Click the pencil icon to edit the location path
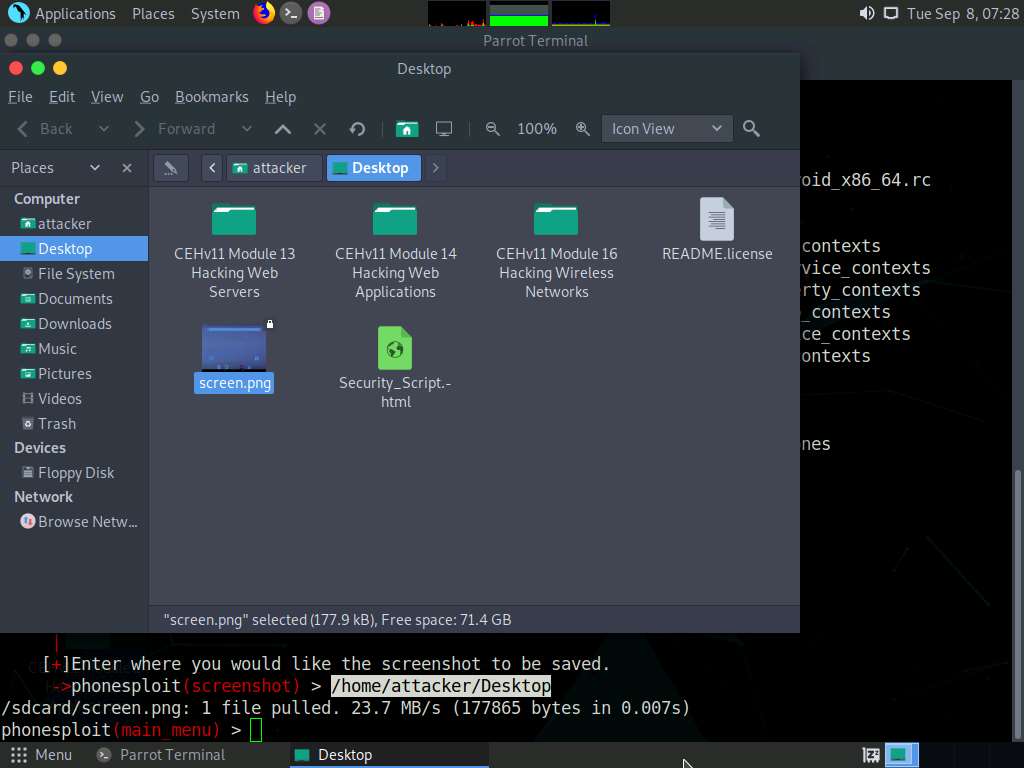This screenshot has height=768, width=1024. [170, 167]
